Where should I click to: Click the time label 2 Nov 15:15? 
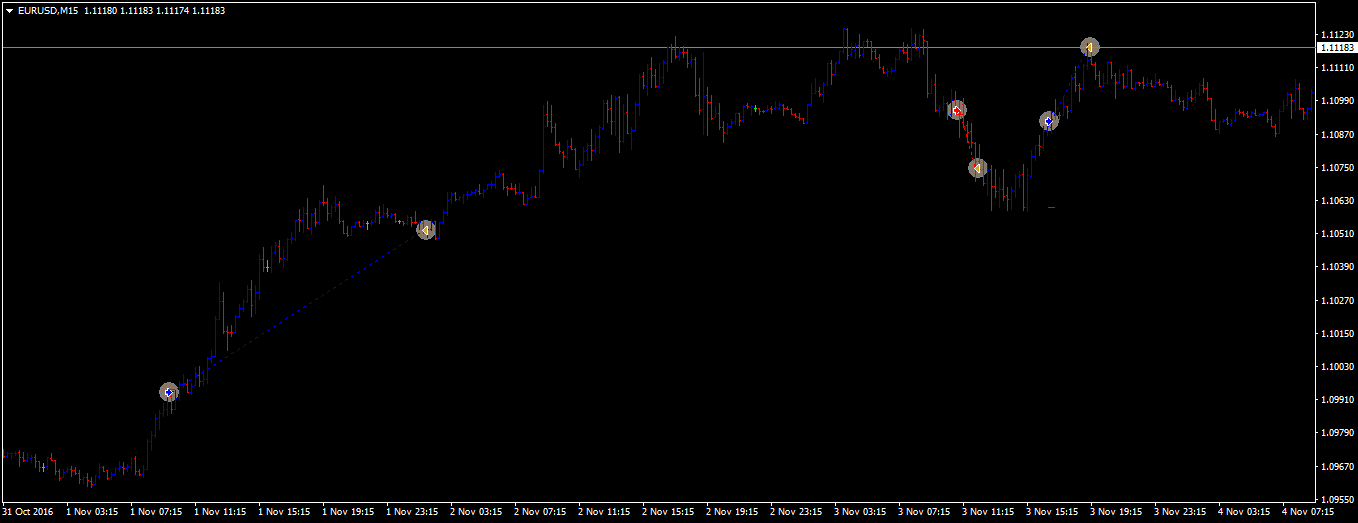coord(668,512)
